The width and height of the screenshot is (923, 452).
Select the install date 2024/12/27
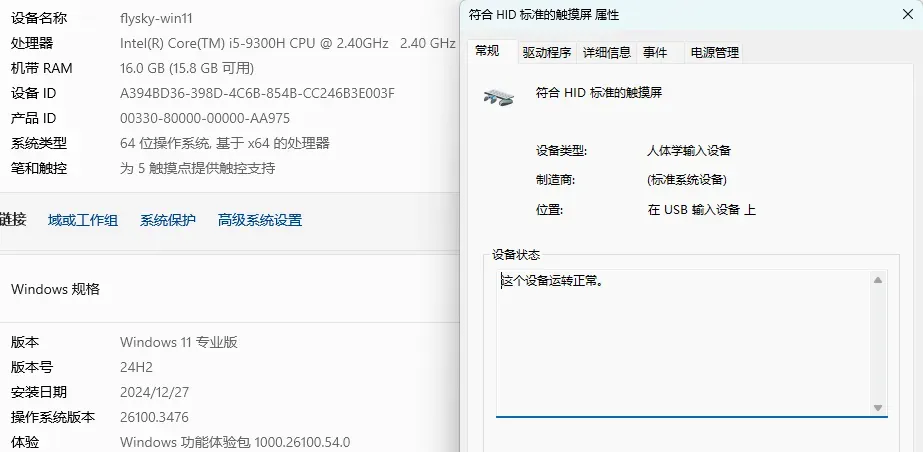click(x=154, y=392)
